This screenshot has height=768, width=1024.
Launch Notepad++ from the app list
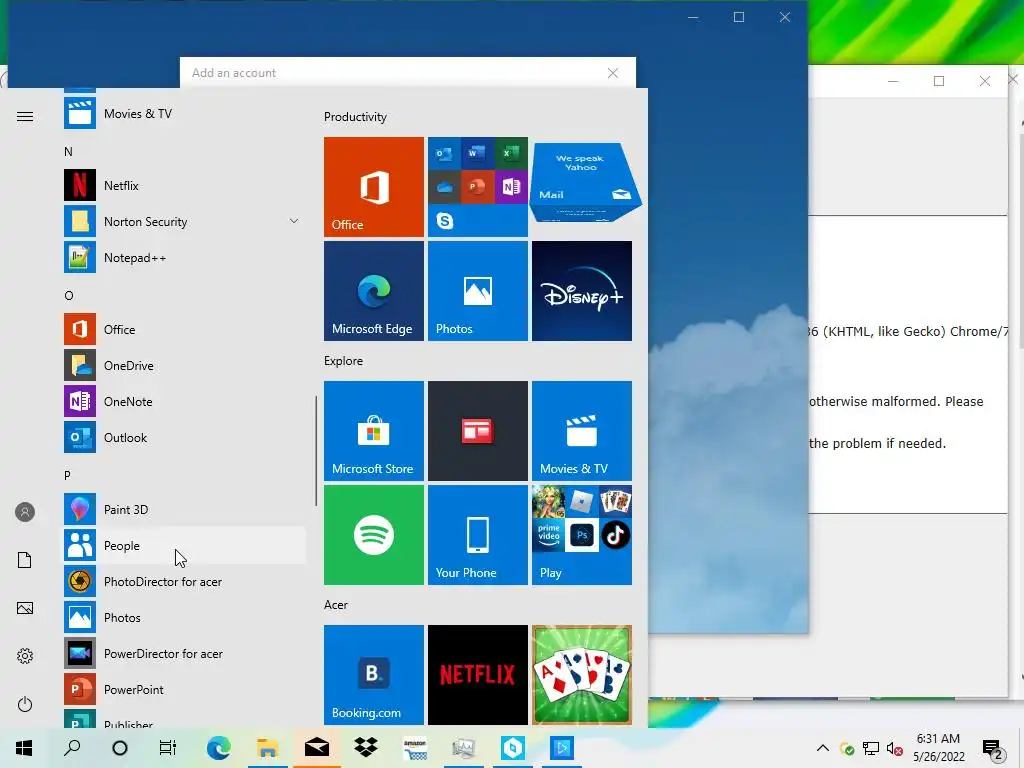[184, 257]
